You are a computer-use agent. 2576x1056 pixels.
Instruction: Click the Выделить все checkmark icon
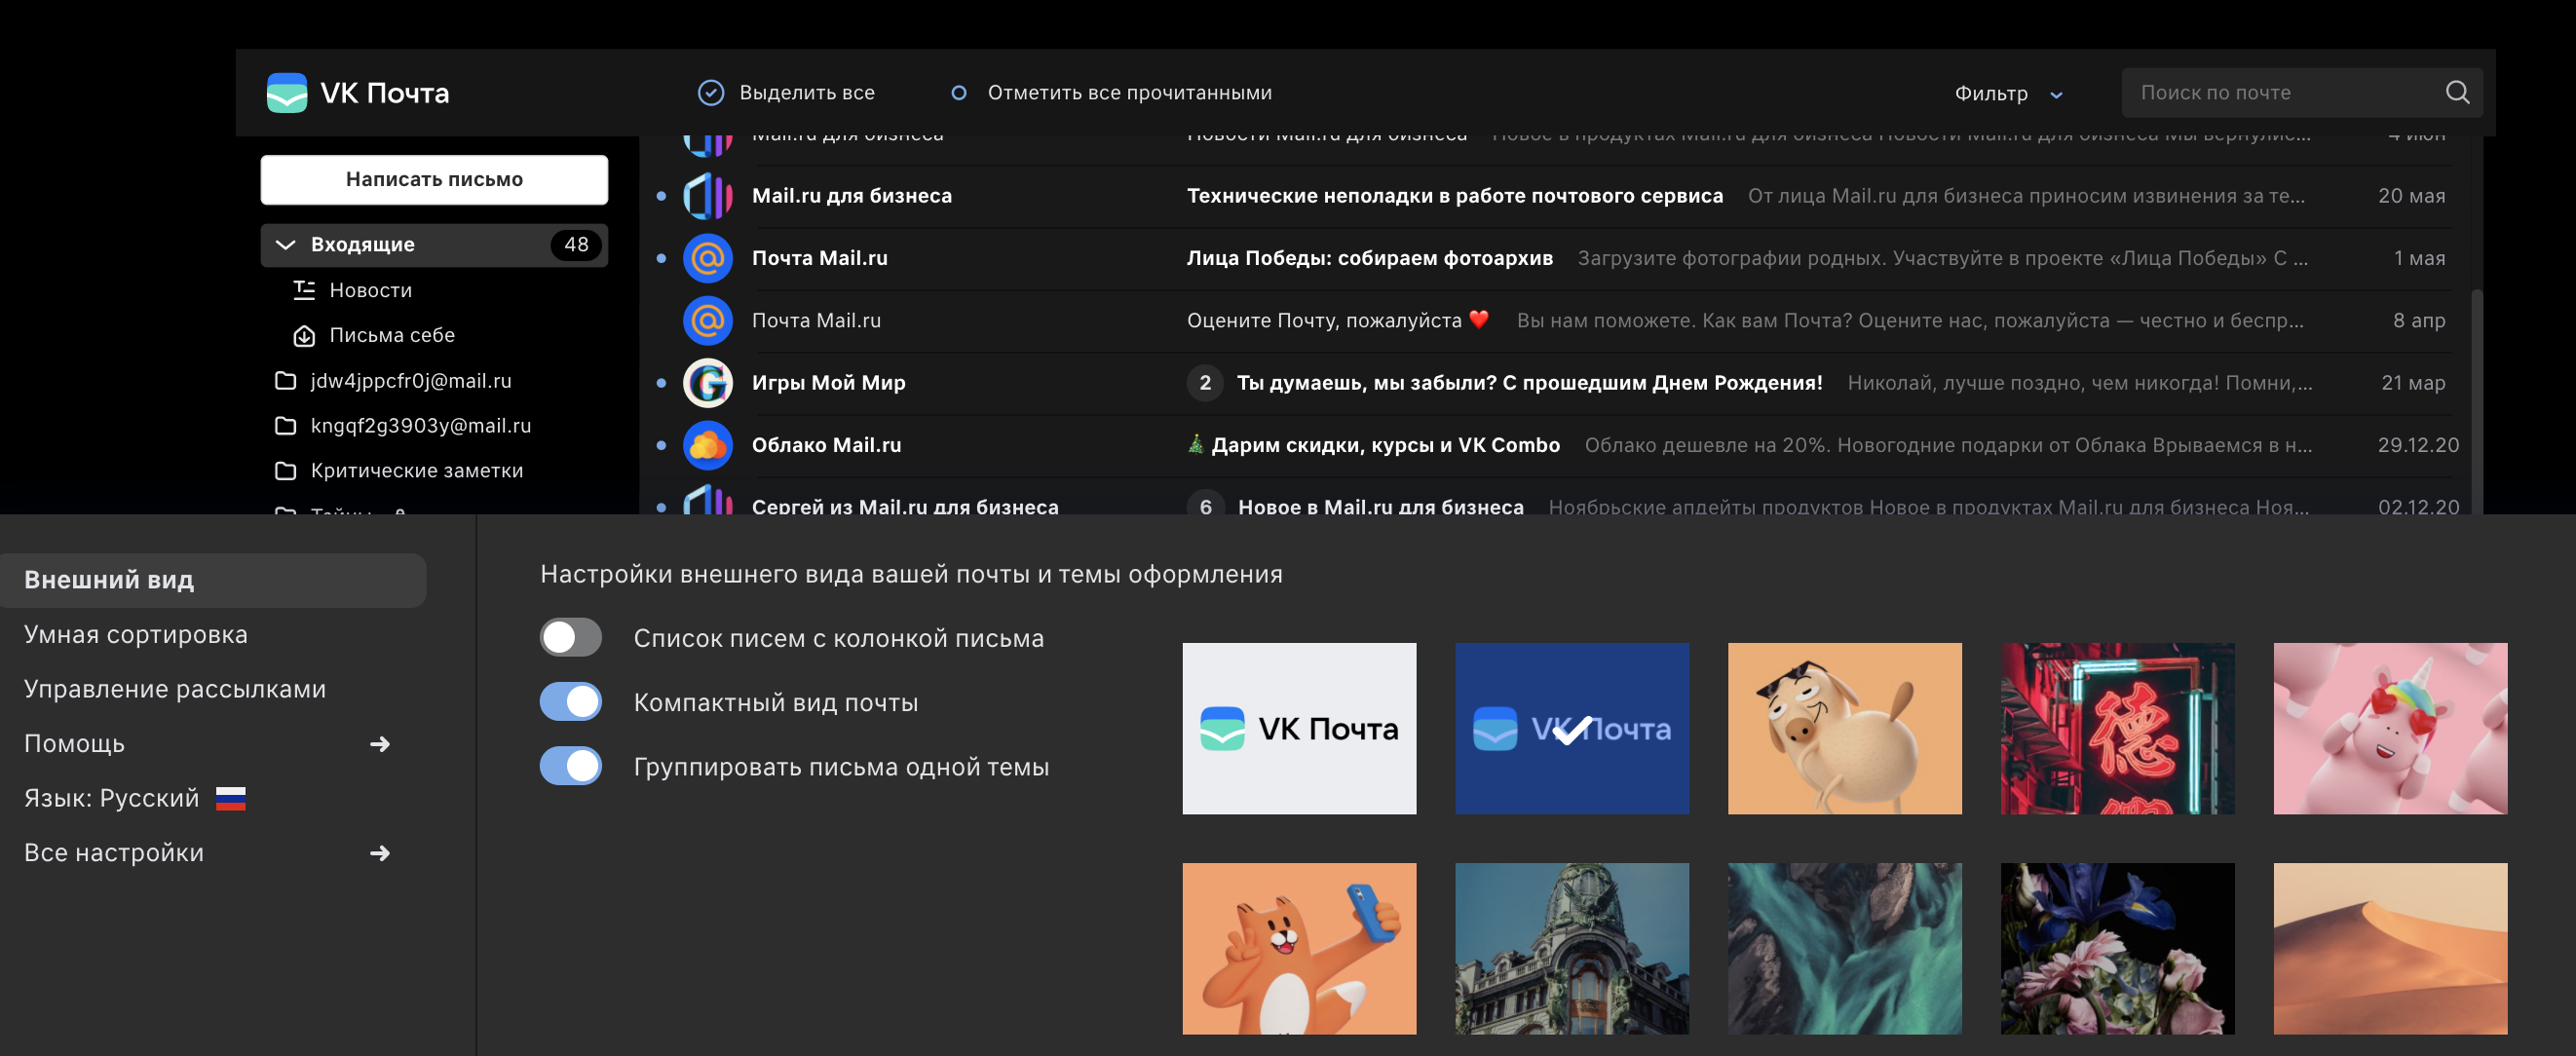click(x=710, y=93)
